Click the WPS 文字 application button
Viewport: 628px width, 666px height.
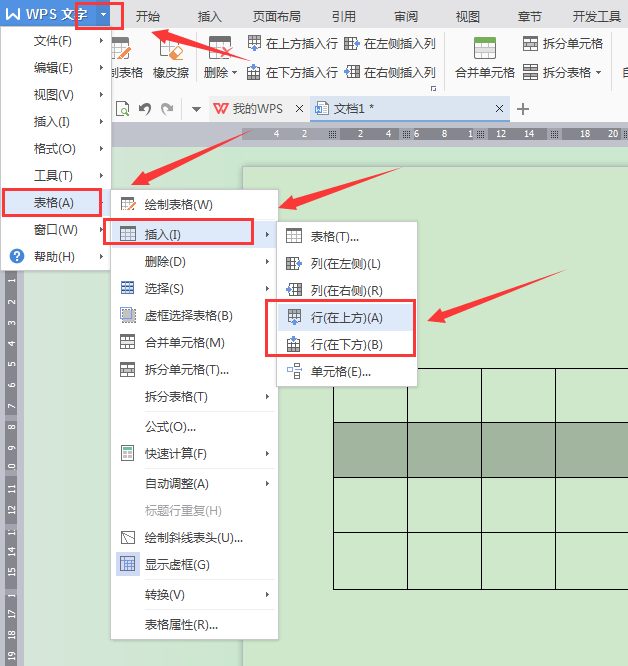[x=48, y=15]
